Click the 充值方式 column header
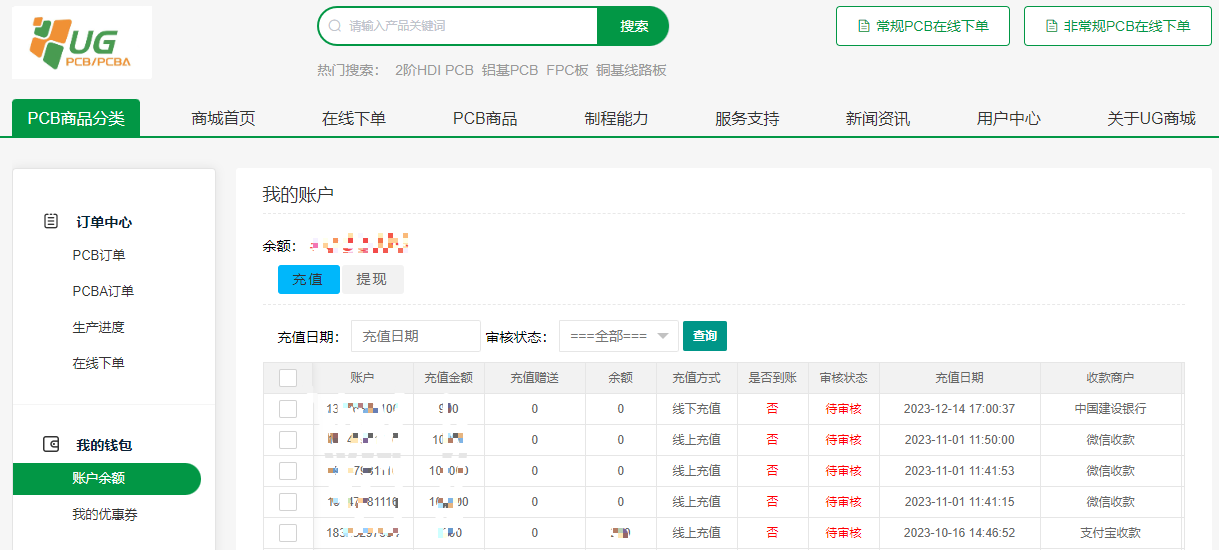The width and height of the screenshot is (1219, 550). click(x=696, y=378)
